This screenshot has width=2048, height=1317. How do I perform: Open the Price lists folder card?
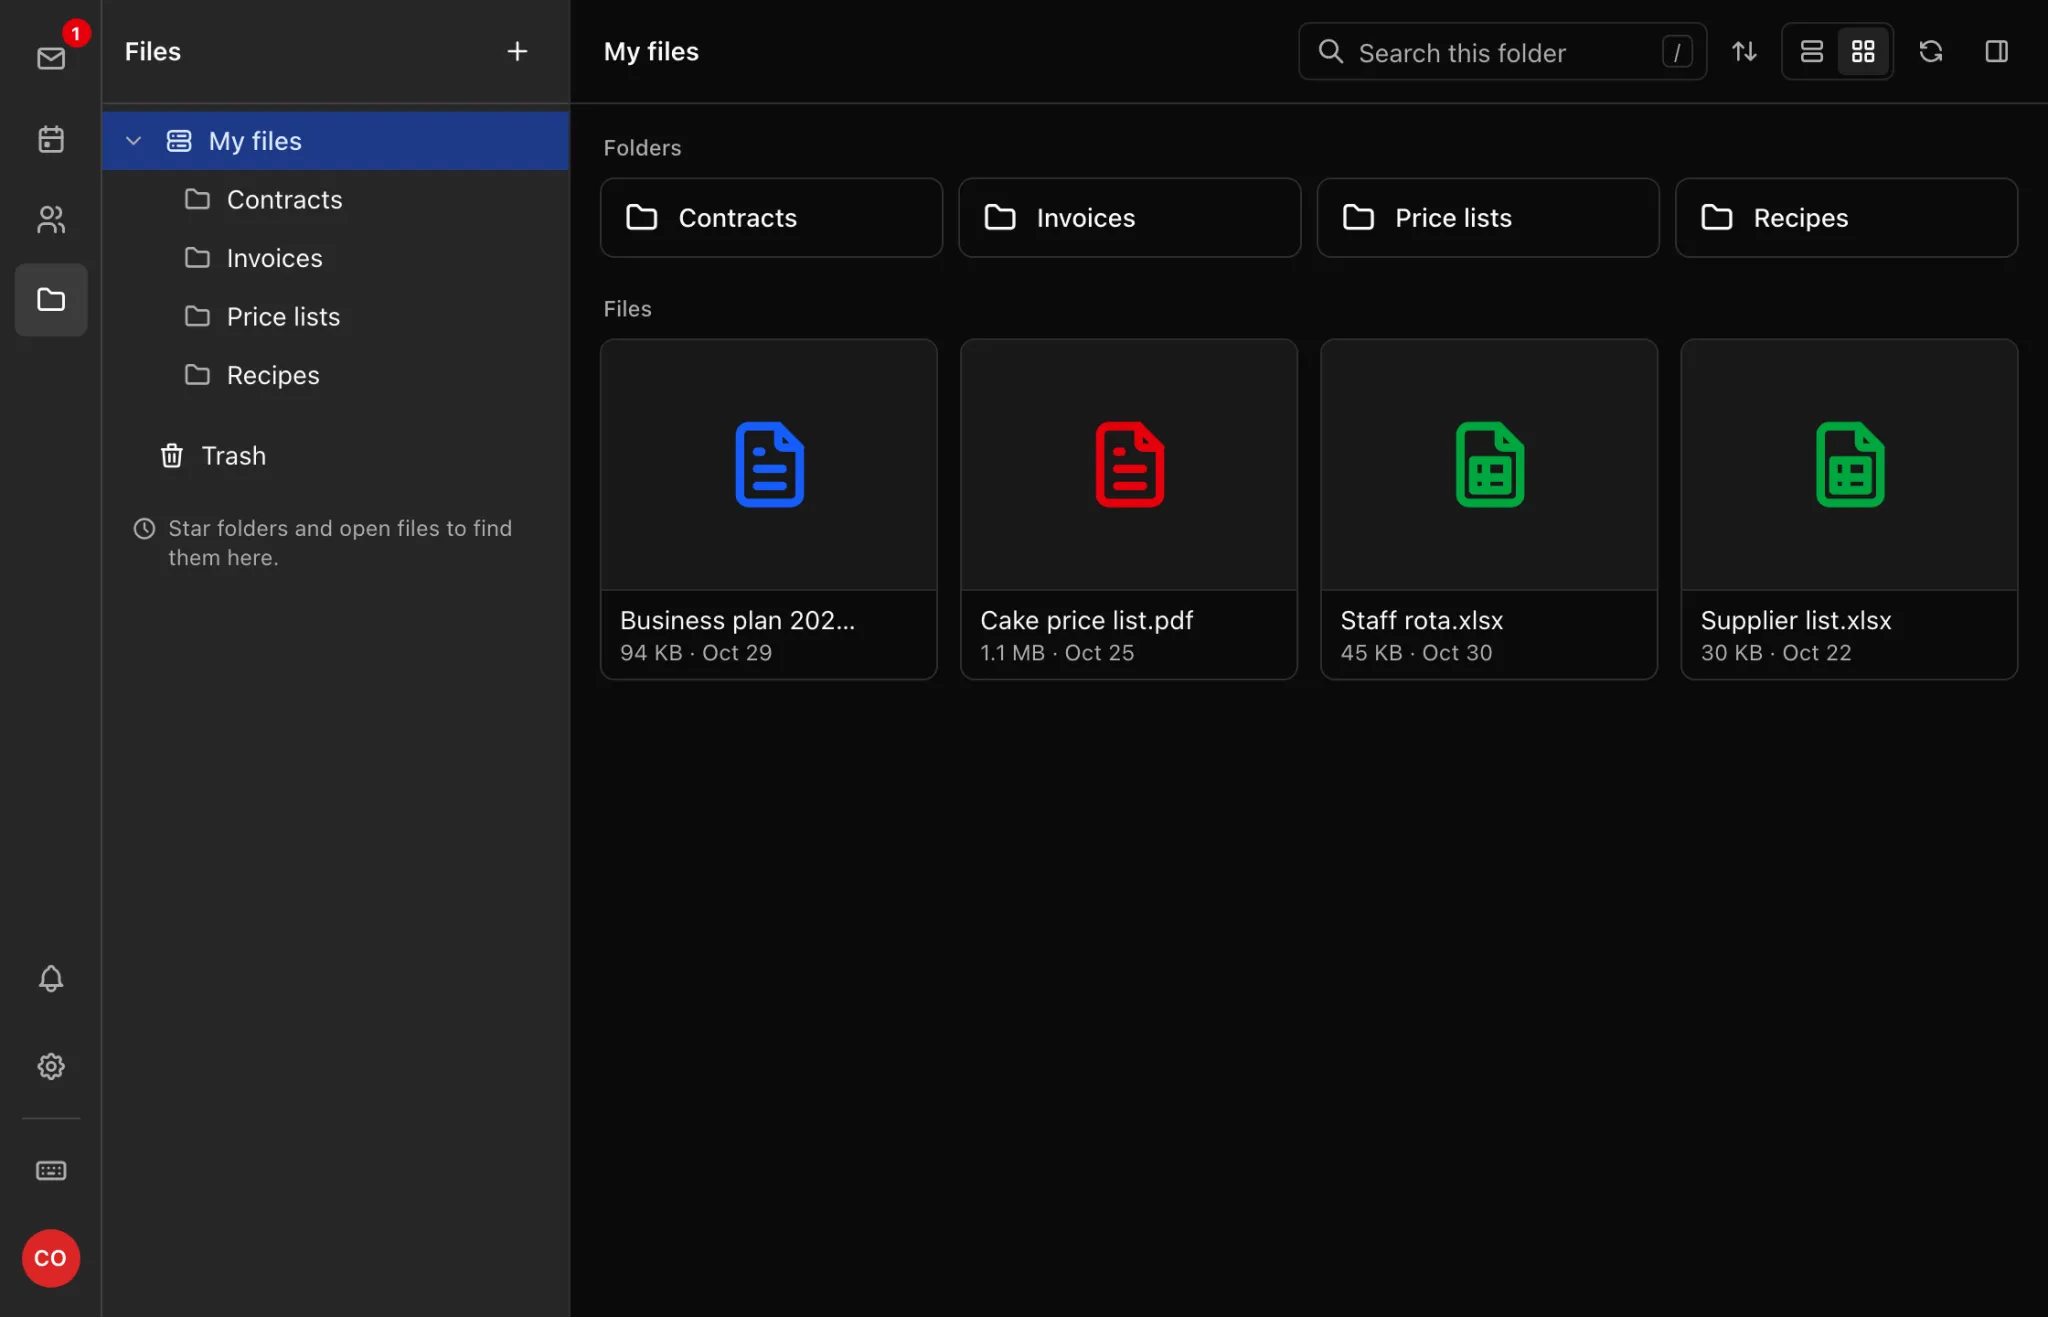click(x=1488, y=217)
